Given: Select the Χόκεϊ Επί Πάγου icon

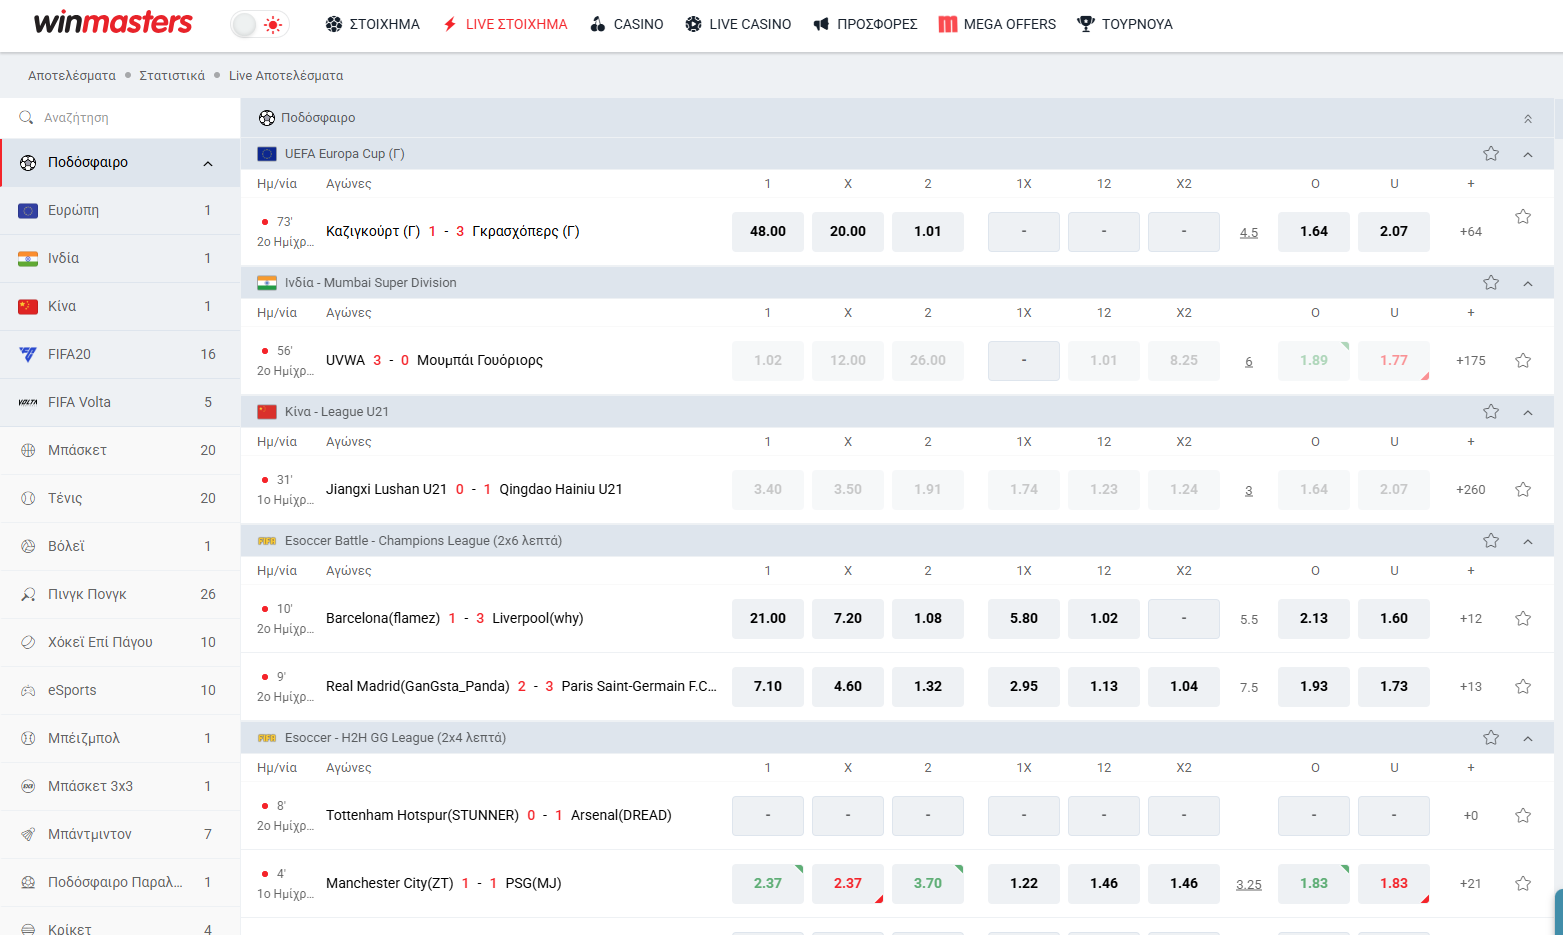Looking at the screenshot, I should pos(26,641).
